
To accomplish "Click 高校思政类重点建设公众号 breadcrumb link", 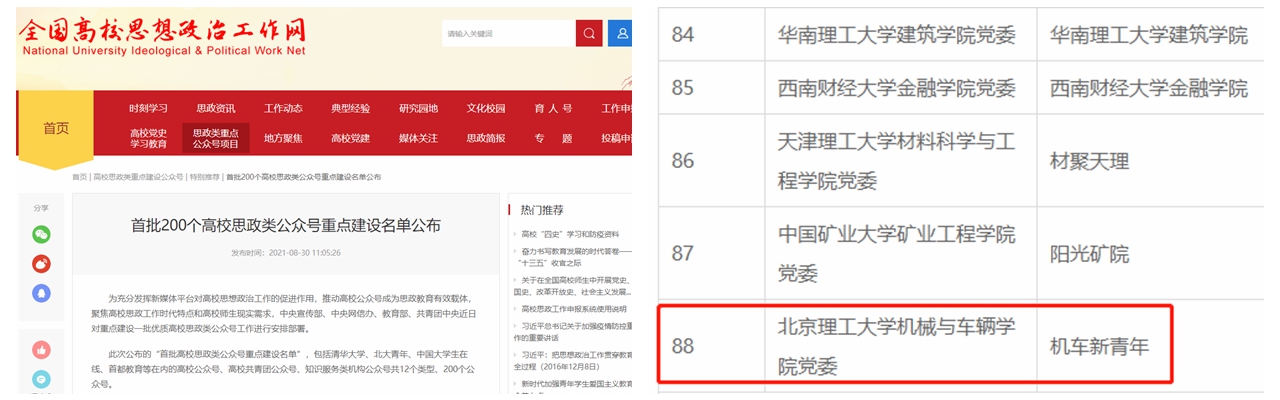I will [138, 177].
